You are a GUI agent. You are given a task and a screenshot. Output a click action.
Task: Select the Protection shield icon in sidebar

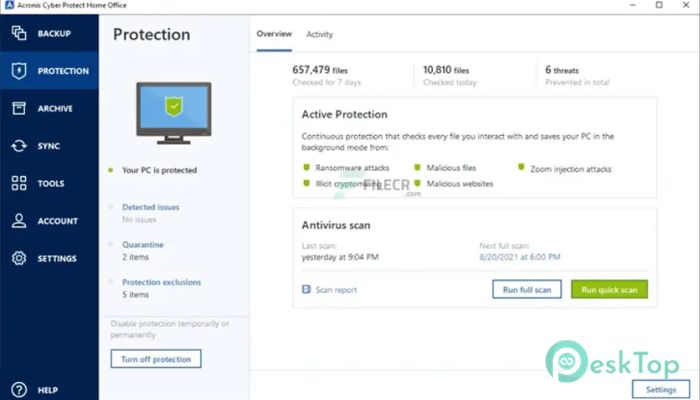[x=19, y=71]
